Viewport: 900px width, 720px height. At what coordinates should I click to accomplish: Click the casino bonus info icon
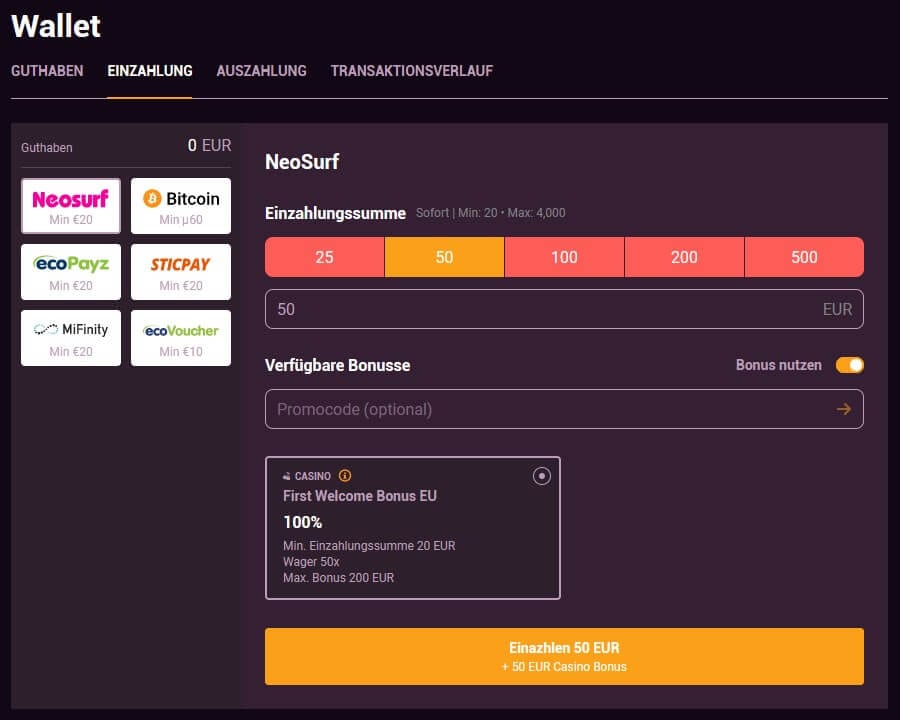tap(345, 476)
